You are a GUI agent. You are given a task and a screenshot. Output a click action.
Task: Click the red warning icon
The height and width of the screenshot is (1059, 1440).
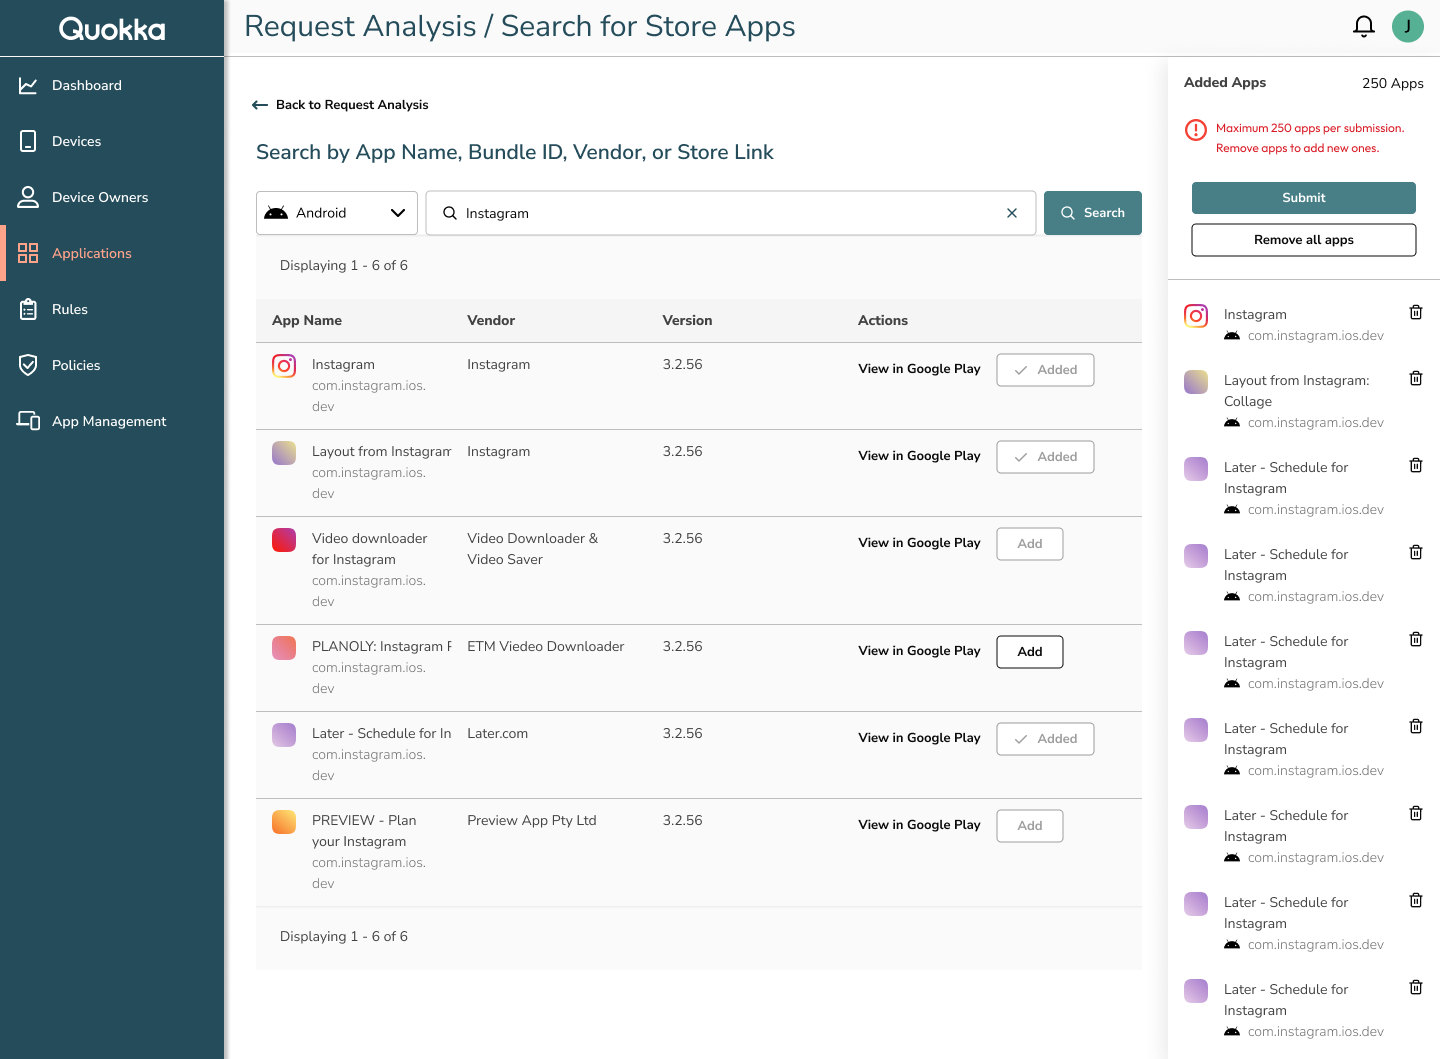click(1196, 130)
